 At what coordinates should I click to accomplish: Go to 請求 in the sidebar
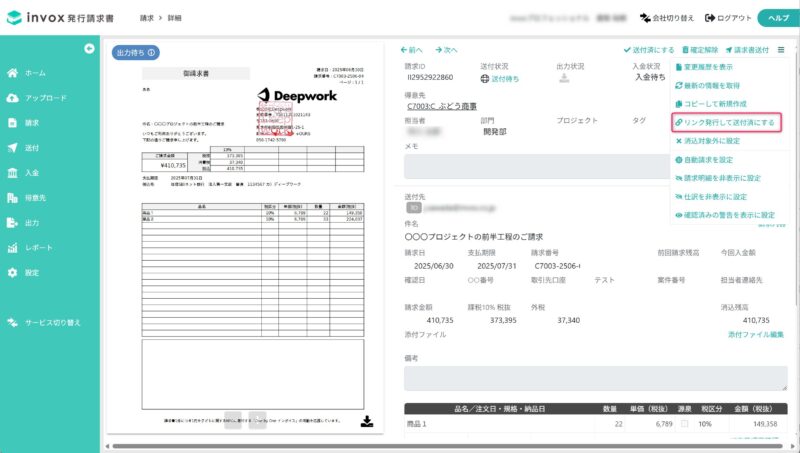click(23, 123)
